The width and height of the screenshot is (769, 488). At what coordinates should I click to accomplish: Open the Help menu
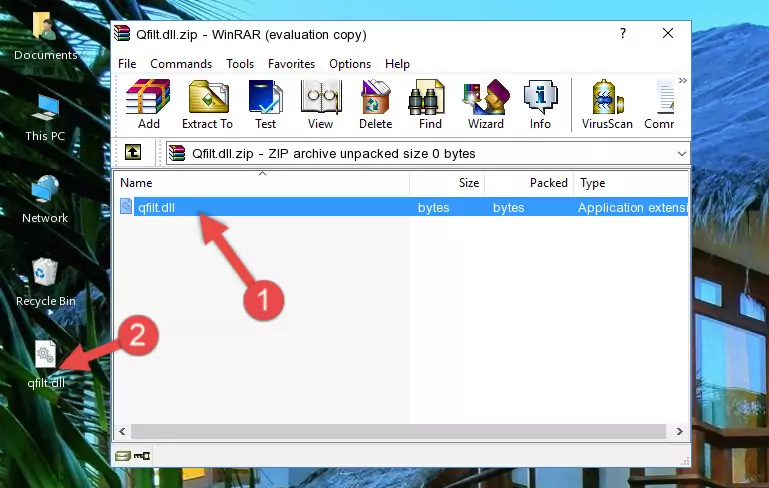pyautogui.click(x=397, y=64)
